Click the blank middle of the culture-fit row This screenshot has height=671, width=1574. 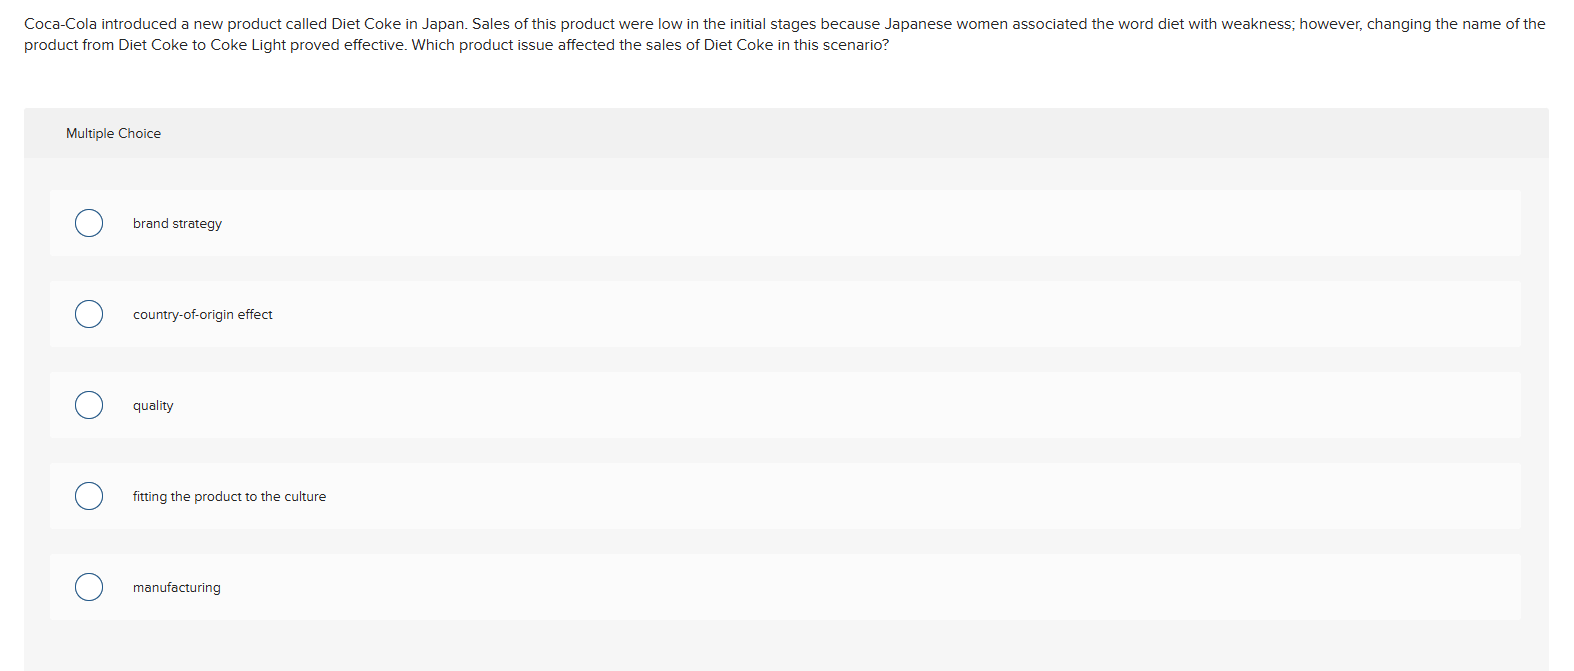pyautogui.click(x=800, y=496)
